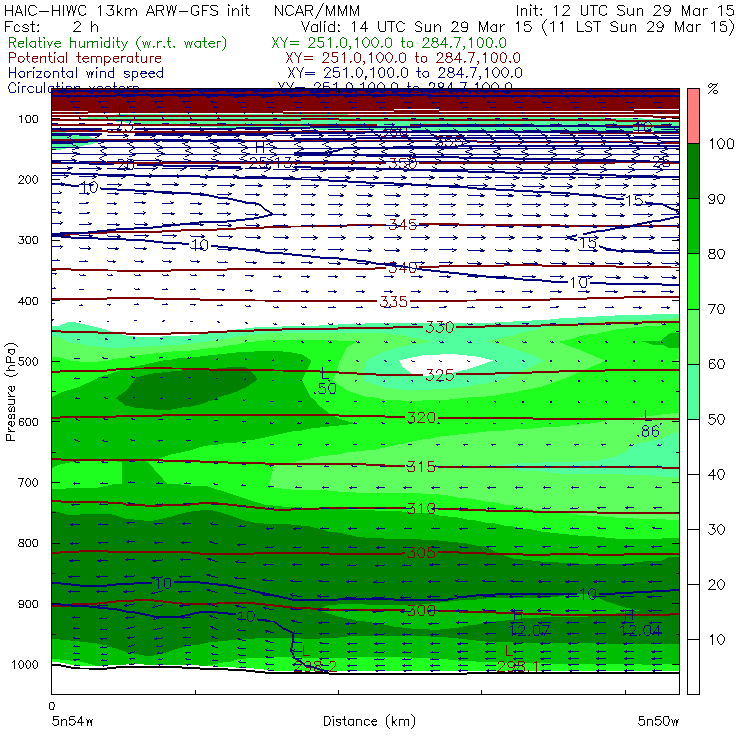Click the 'HAIC-HIWC 13km ARW-GFS init' title
Screen dimensions: 740x740
[x=127, y=10]
